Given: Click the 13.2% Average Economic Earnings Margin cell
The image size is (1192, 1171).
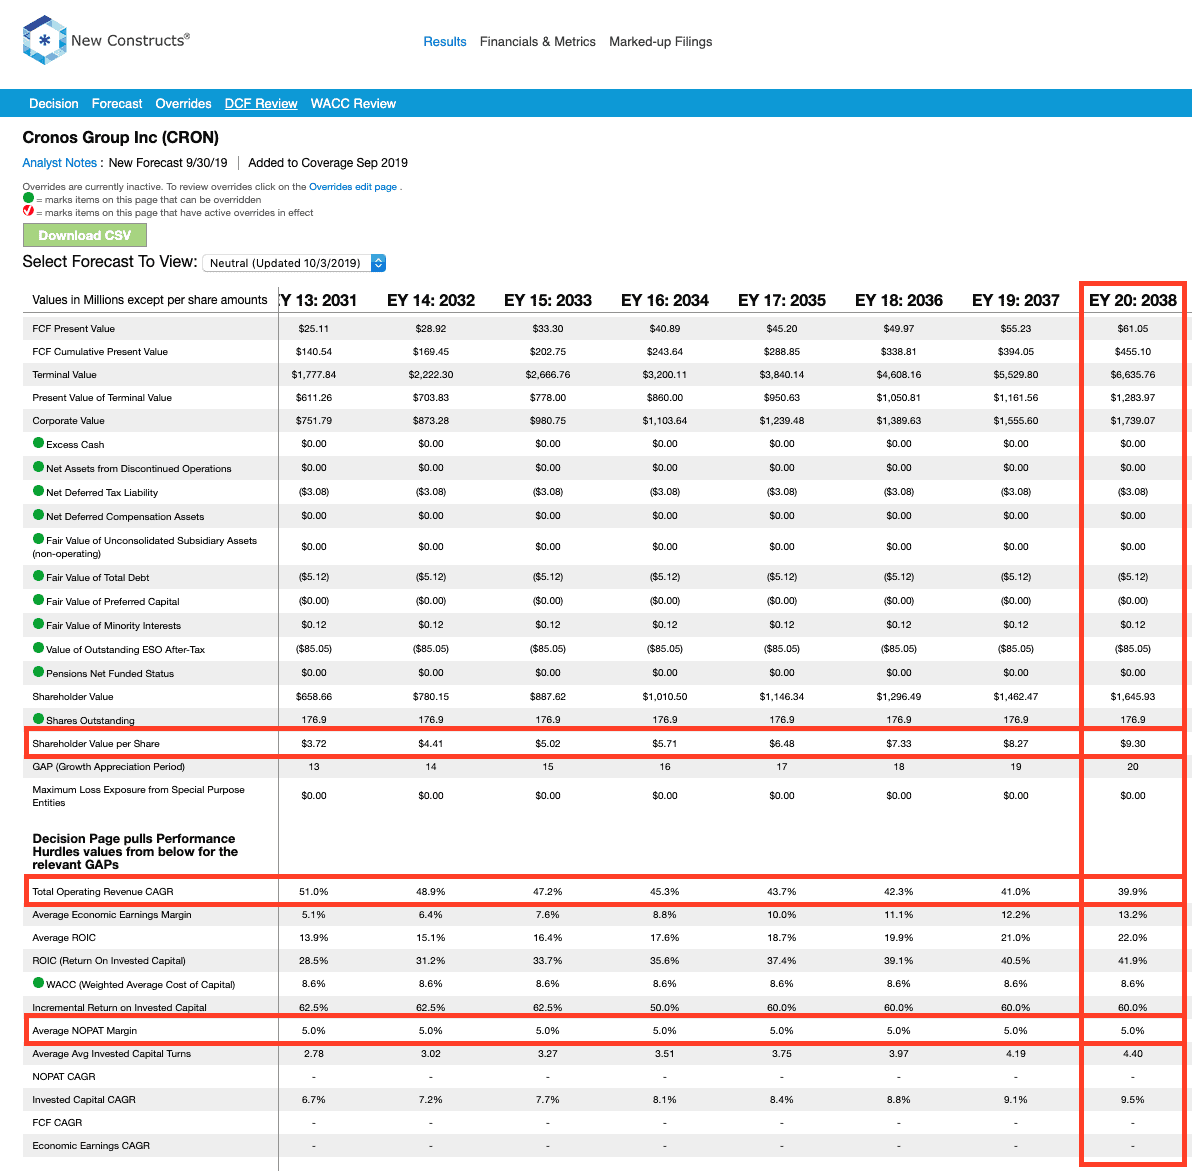Looking at the screenshot, I should 1133,915.
